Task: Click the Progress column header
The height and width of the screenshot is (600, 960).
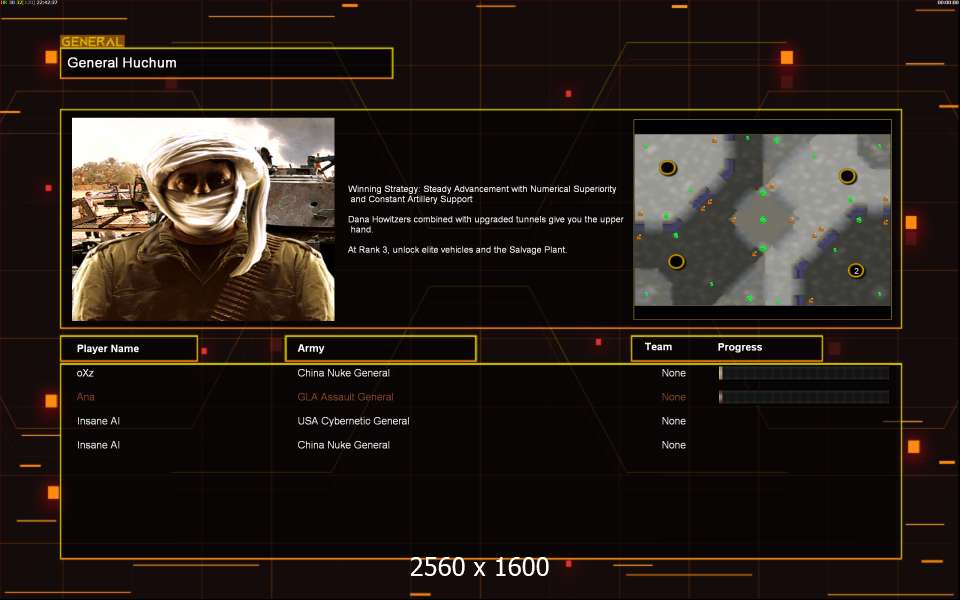Action: pos(740,347)
